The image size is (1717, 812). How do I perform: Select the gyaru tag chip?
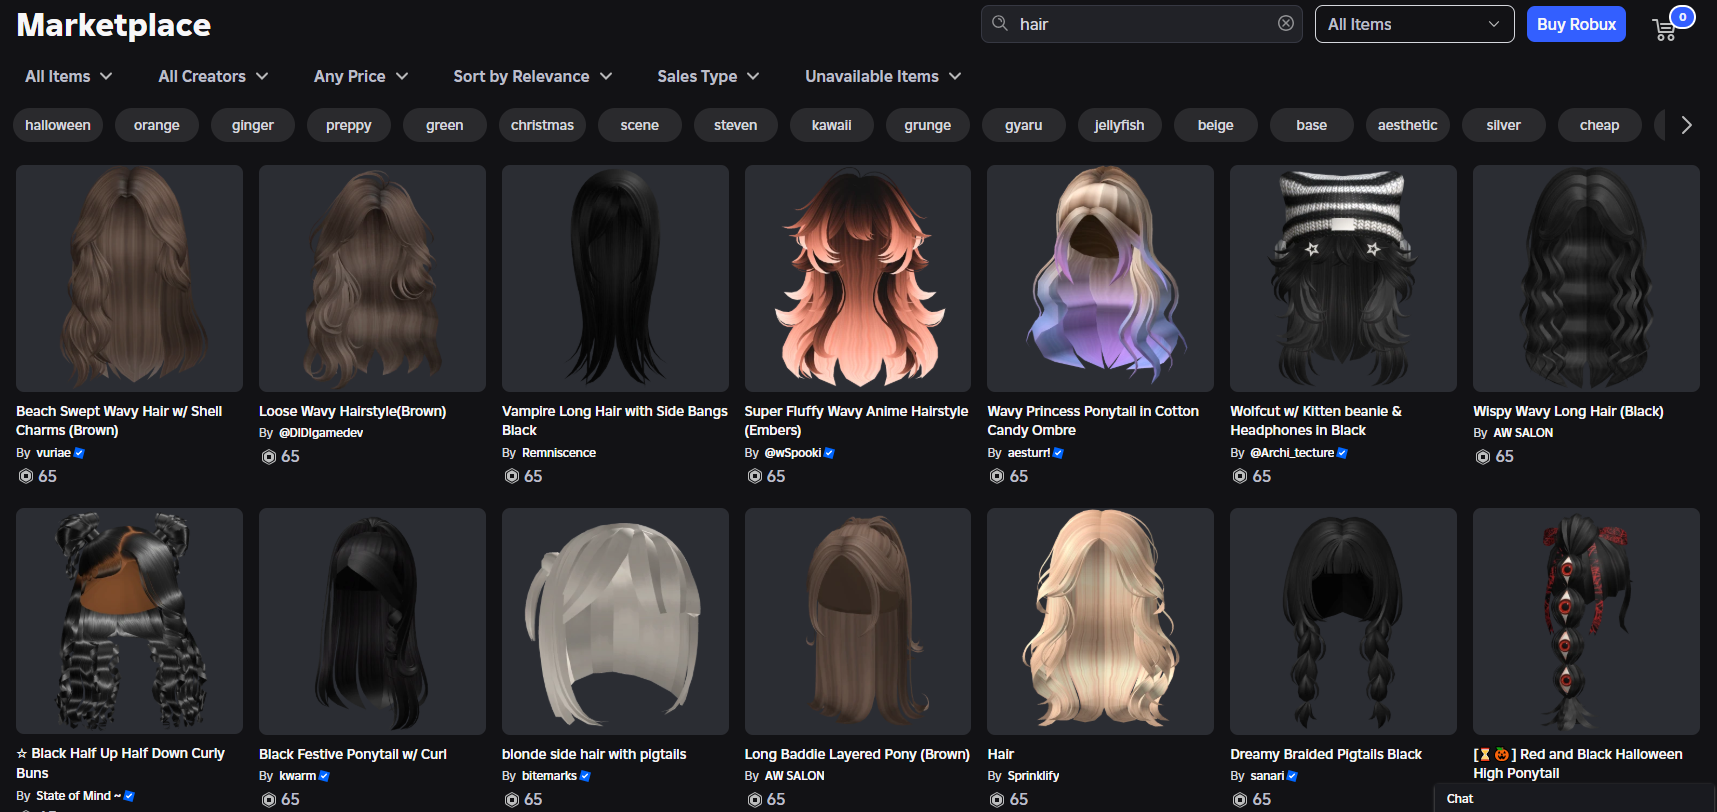tap(1024, 125)
